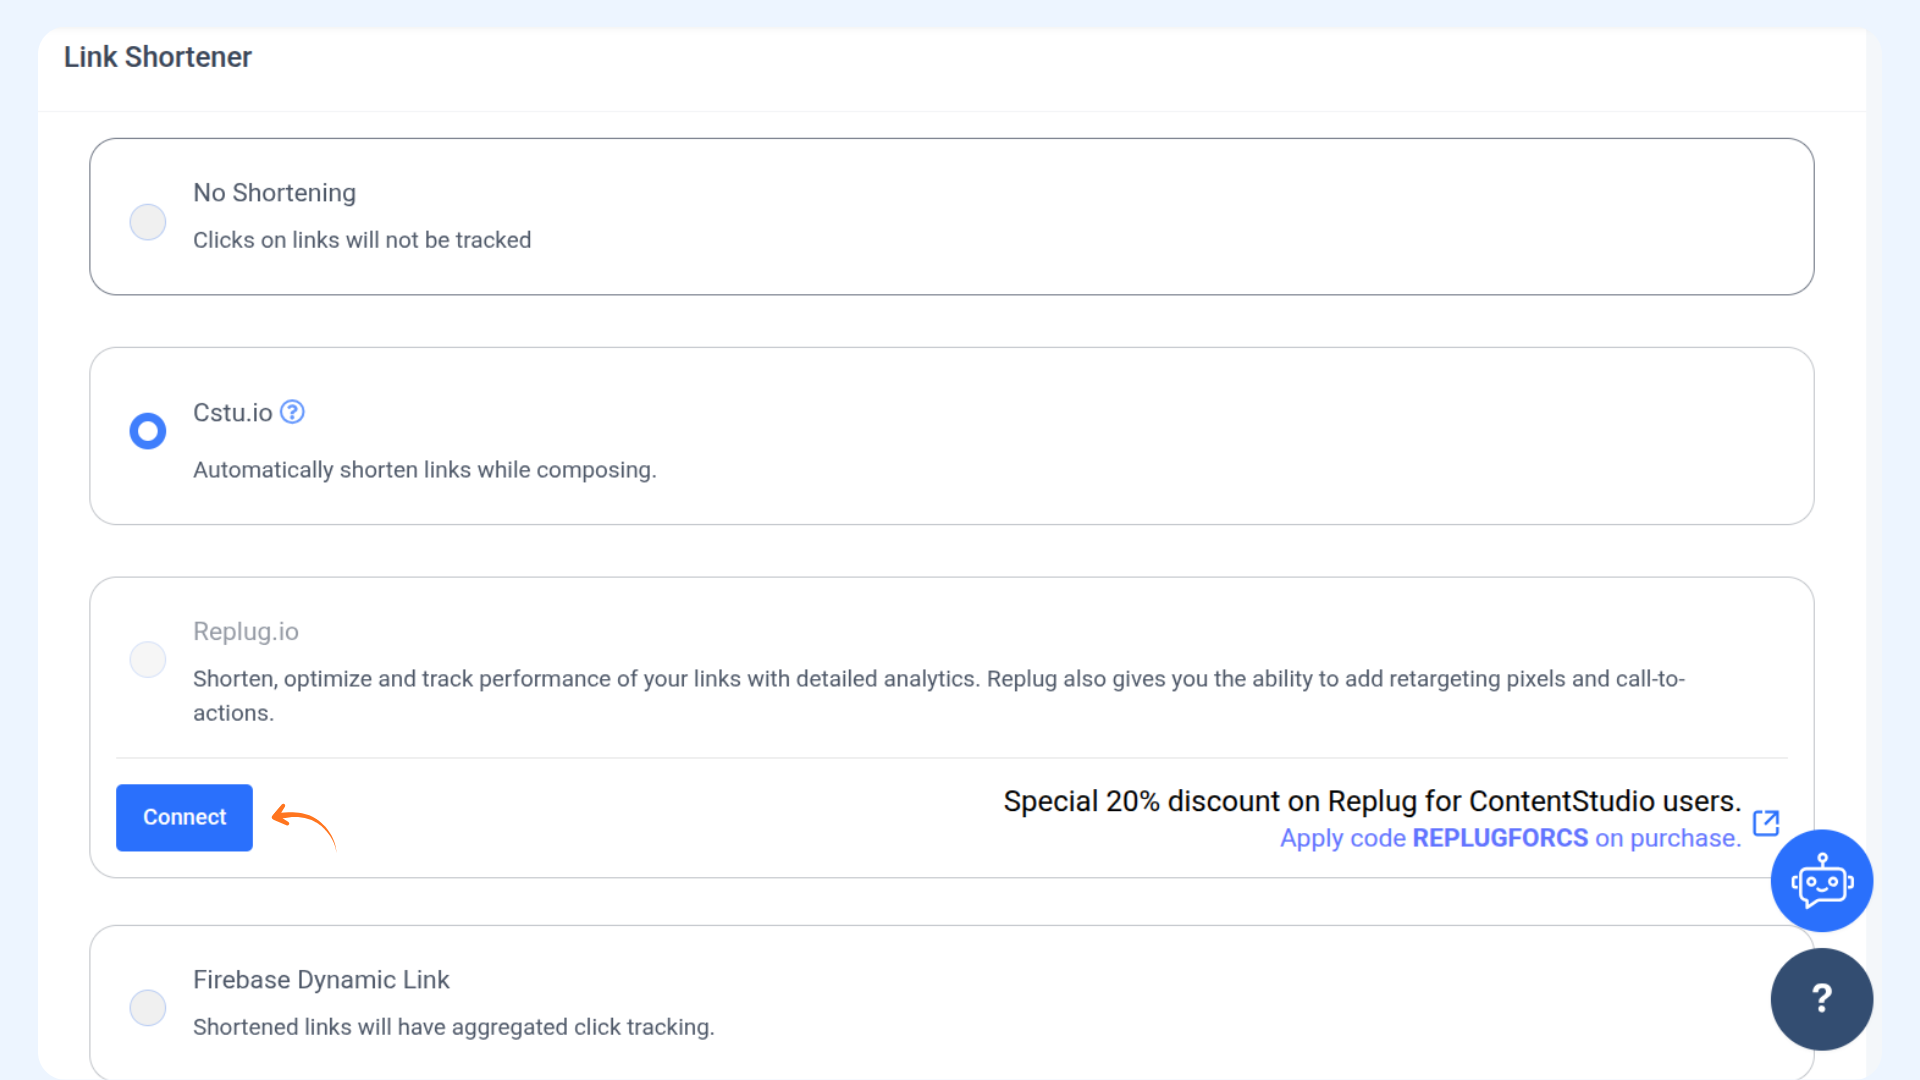Click the Special 20% discount text

[x=1372, y=801]
